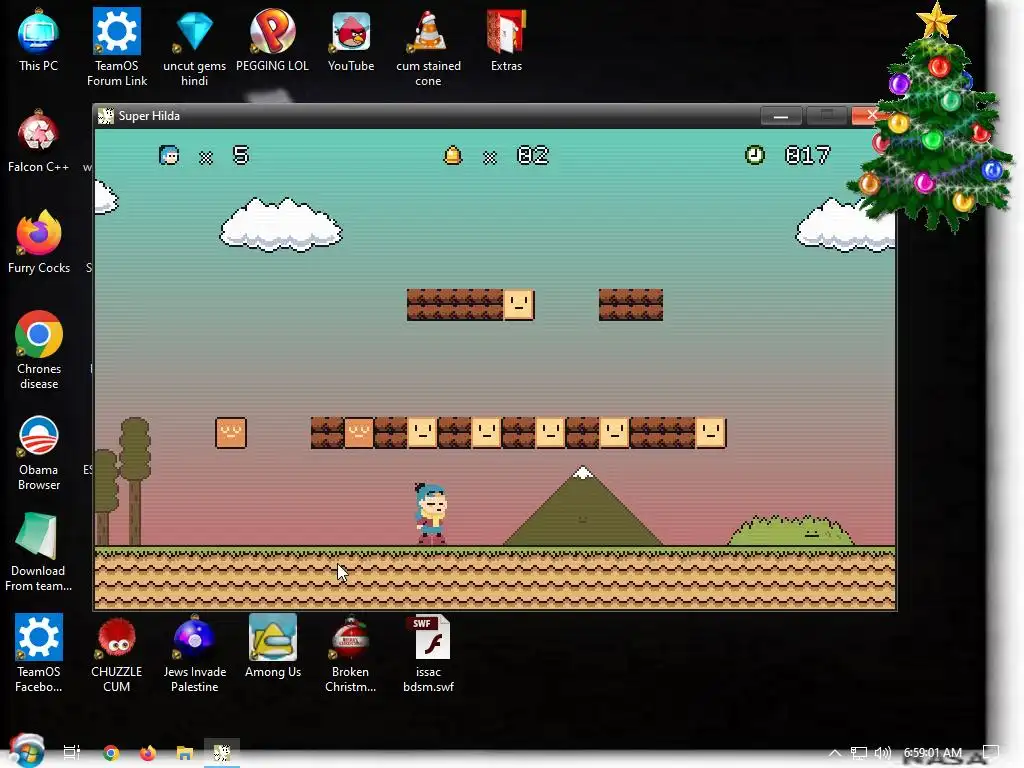Open the taskbar clock showing 6:59:01 AM
The image size is (1024, 768).
click(933, 753)
